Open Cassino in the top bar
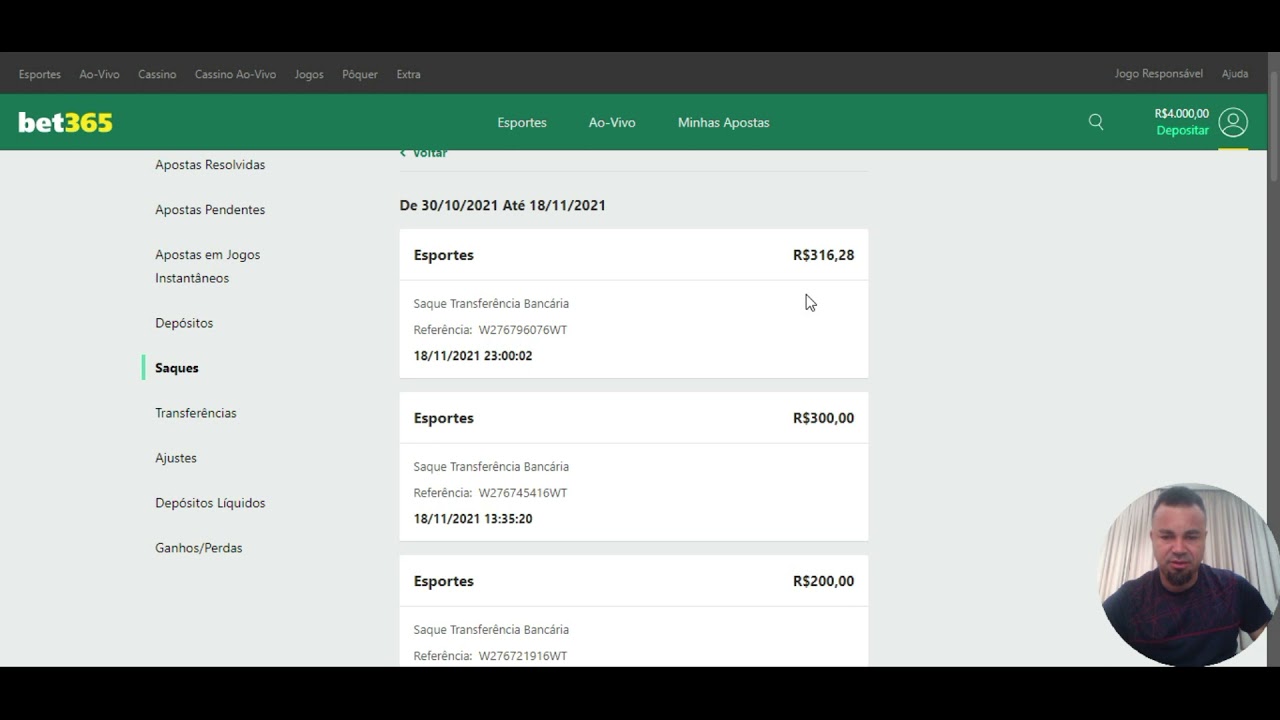 [157, 74]
